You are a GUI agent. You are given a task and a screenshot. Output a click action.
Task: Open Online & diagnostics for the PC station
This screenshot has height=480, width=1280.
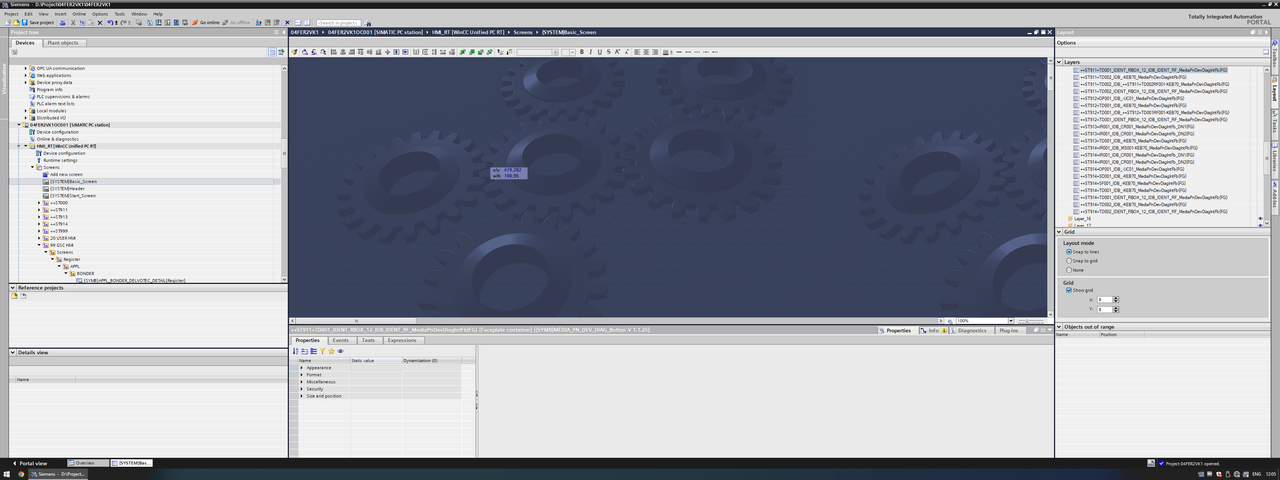[58, 139]
